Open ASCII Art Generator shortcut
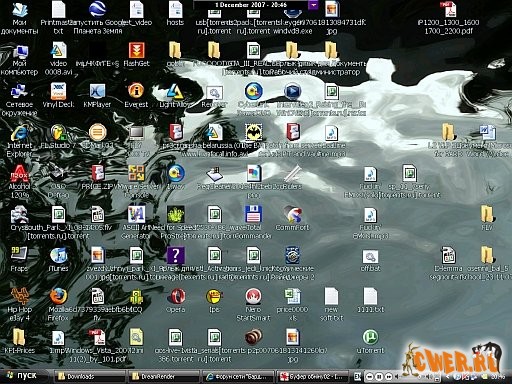 pyautogui.click(x=136, y=222)
